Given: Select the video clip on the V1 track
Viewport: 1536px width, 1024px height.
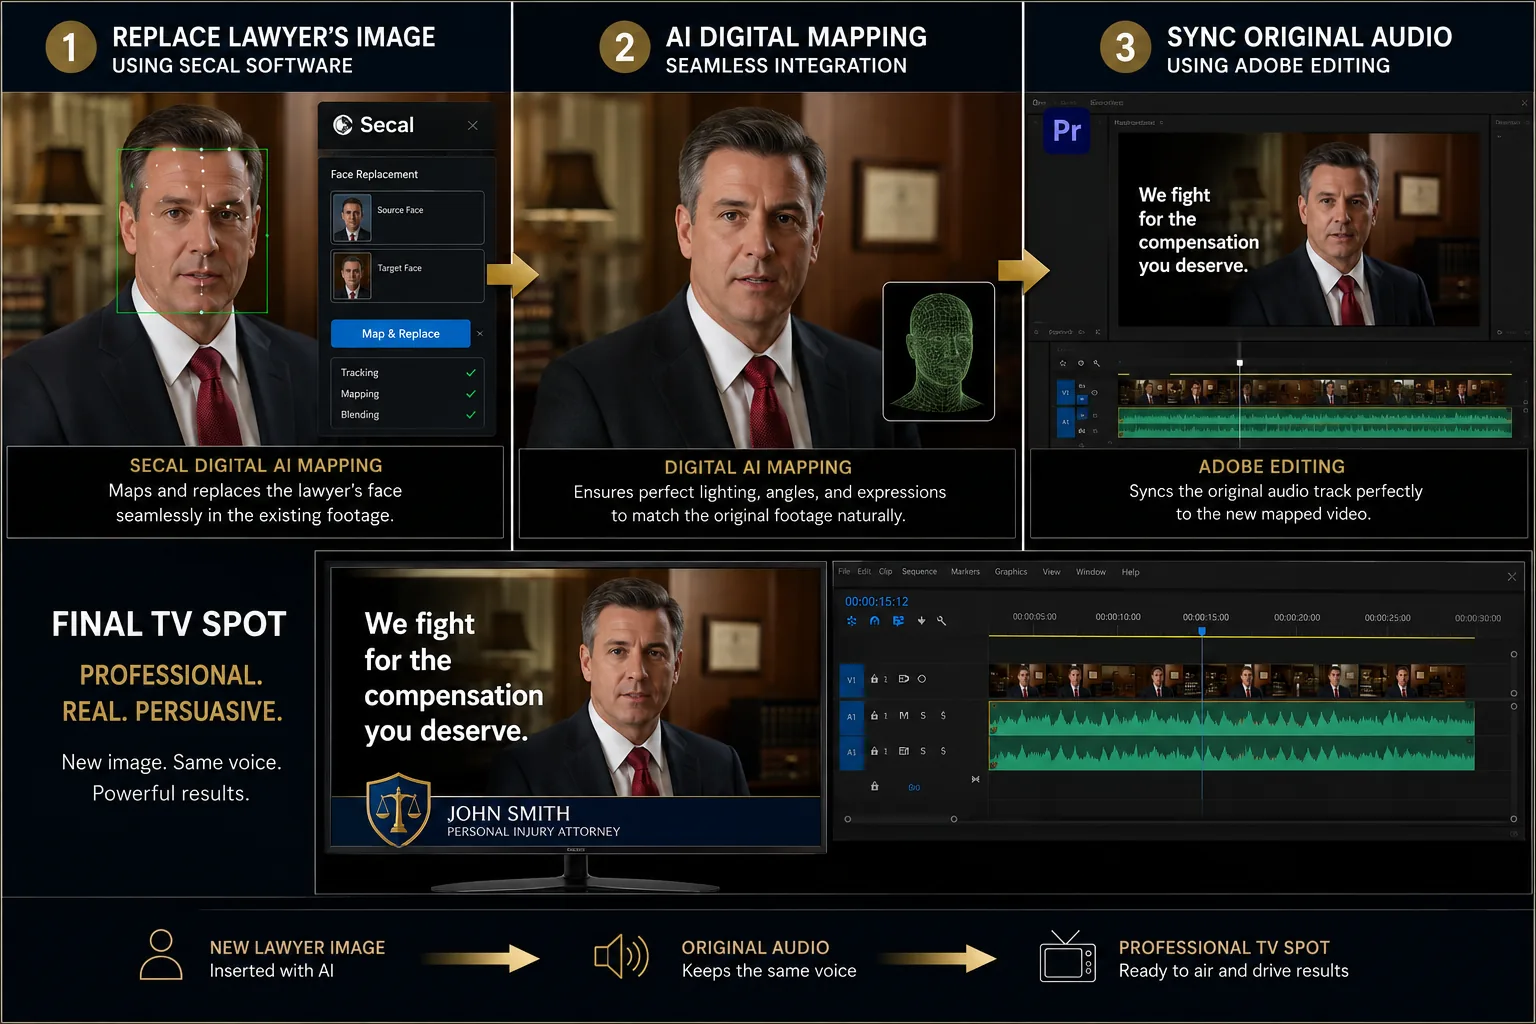Looking at the screenshot, I should click(x=1227, y=681).
